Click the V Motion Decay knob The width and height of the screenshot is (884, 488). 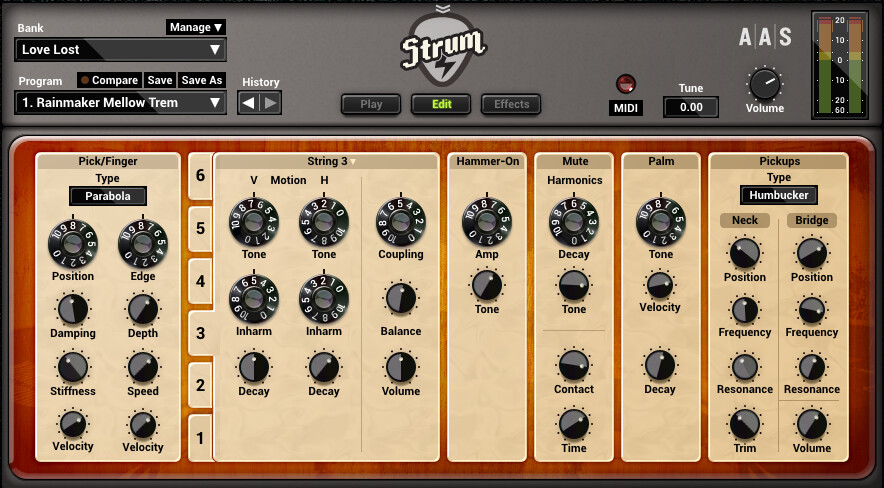tap(254, 367)
